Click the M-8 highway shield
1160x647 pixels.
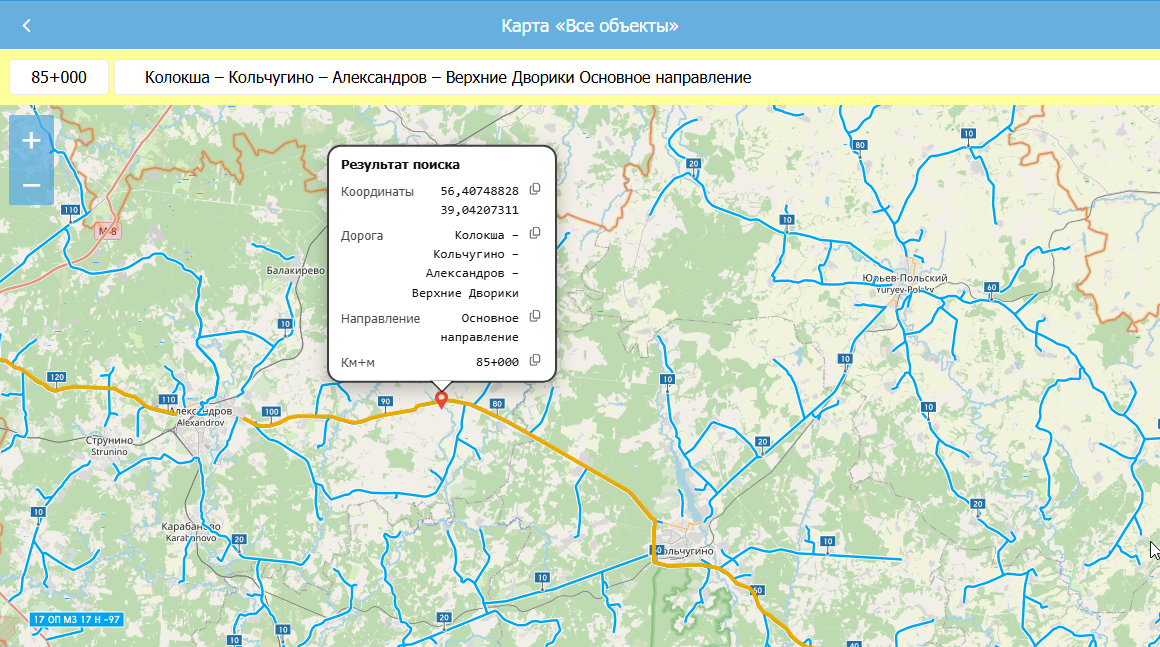pos(107,231)
